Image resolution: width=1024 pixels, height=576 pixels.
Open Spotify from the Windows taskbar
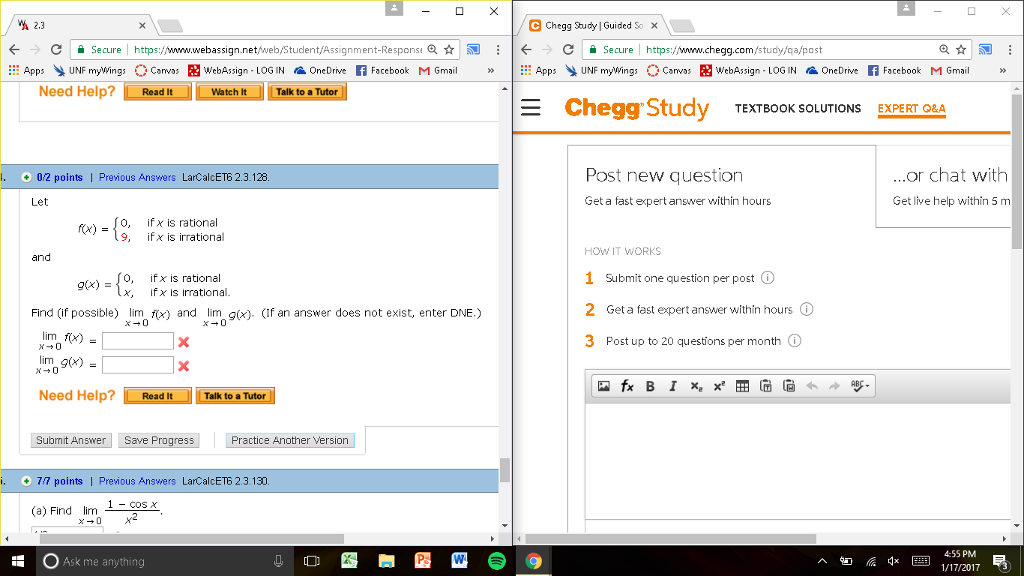click(495, 562)
